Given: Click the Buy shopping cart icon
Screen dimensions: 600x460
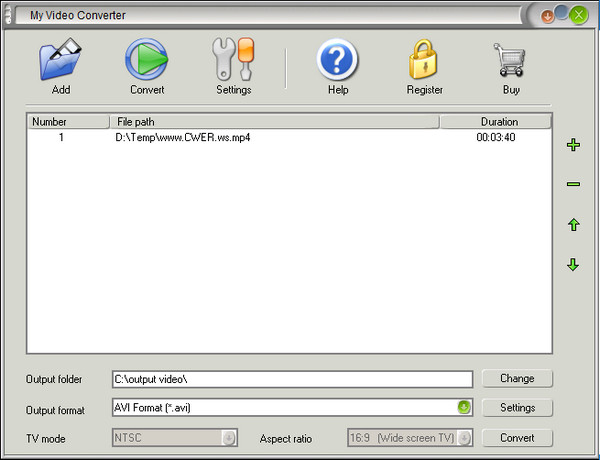Looking at the screenshot, I should (x=510, y=60).
